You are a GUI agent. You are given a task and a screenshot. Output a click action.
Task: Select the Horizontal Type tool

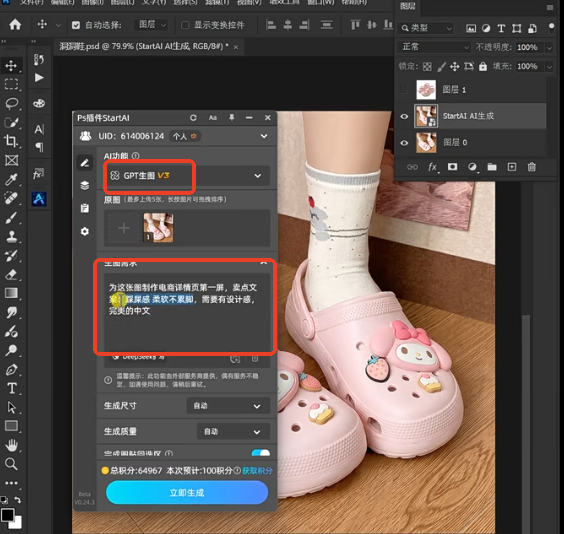[x=11, y=388]
